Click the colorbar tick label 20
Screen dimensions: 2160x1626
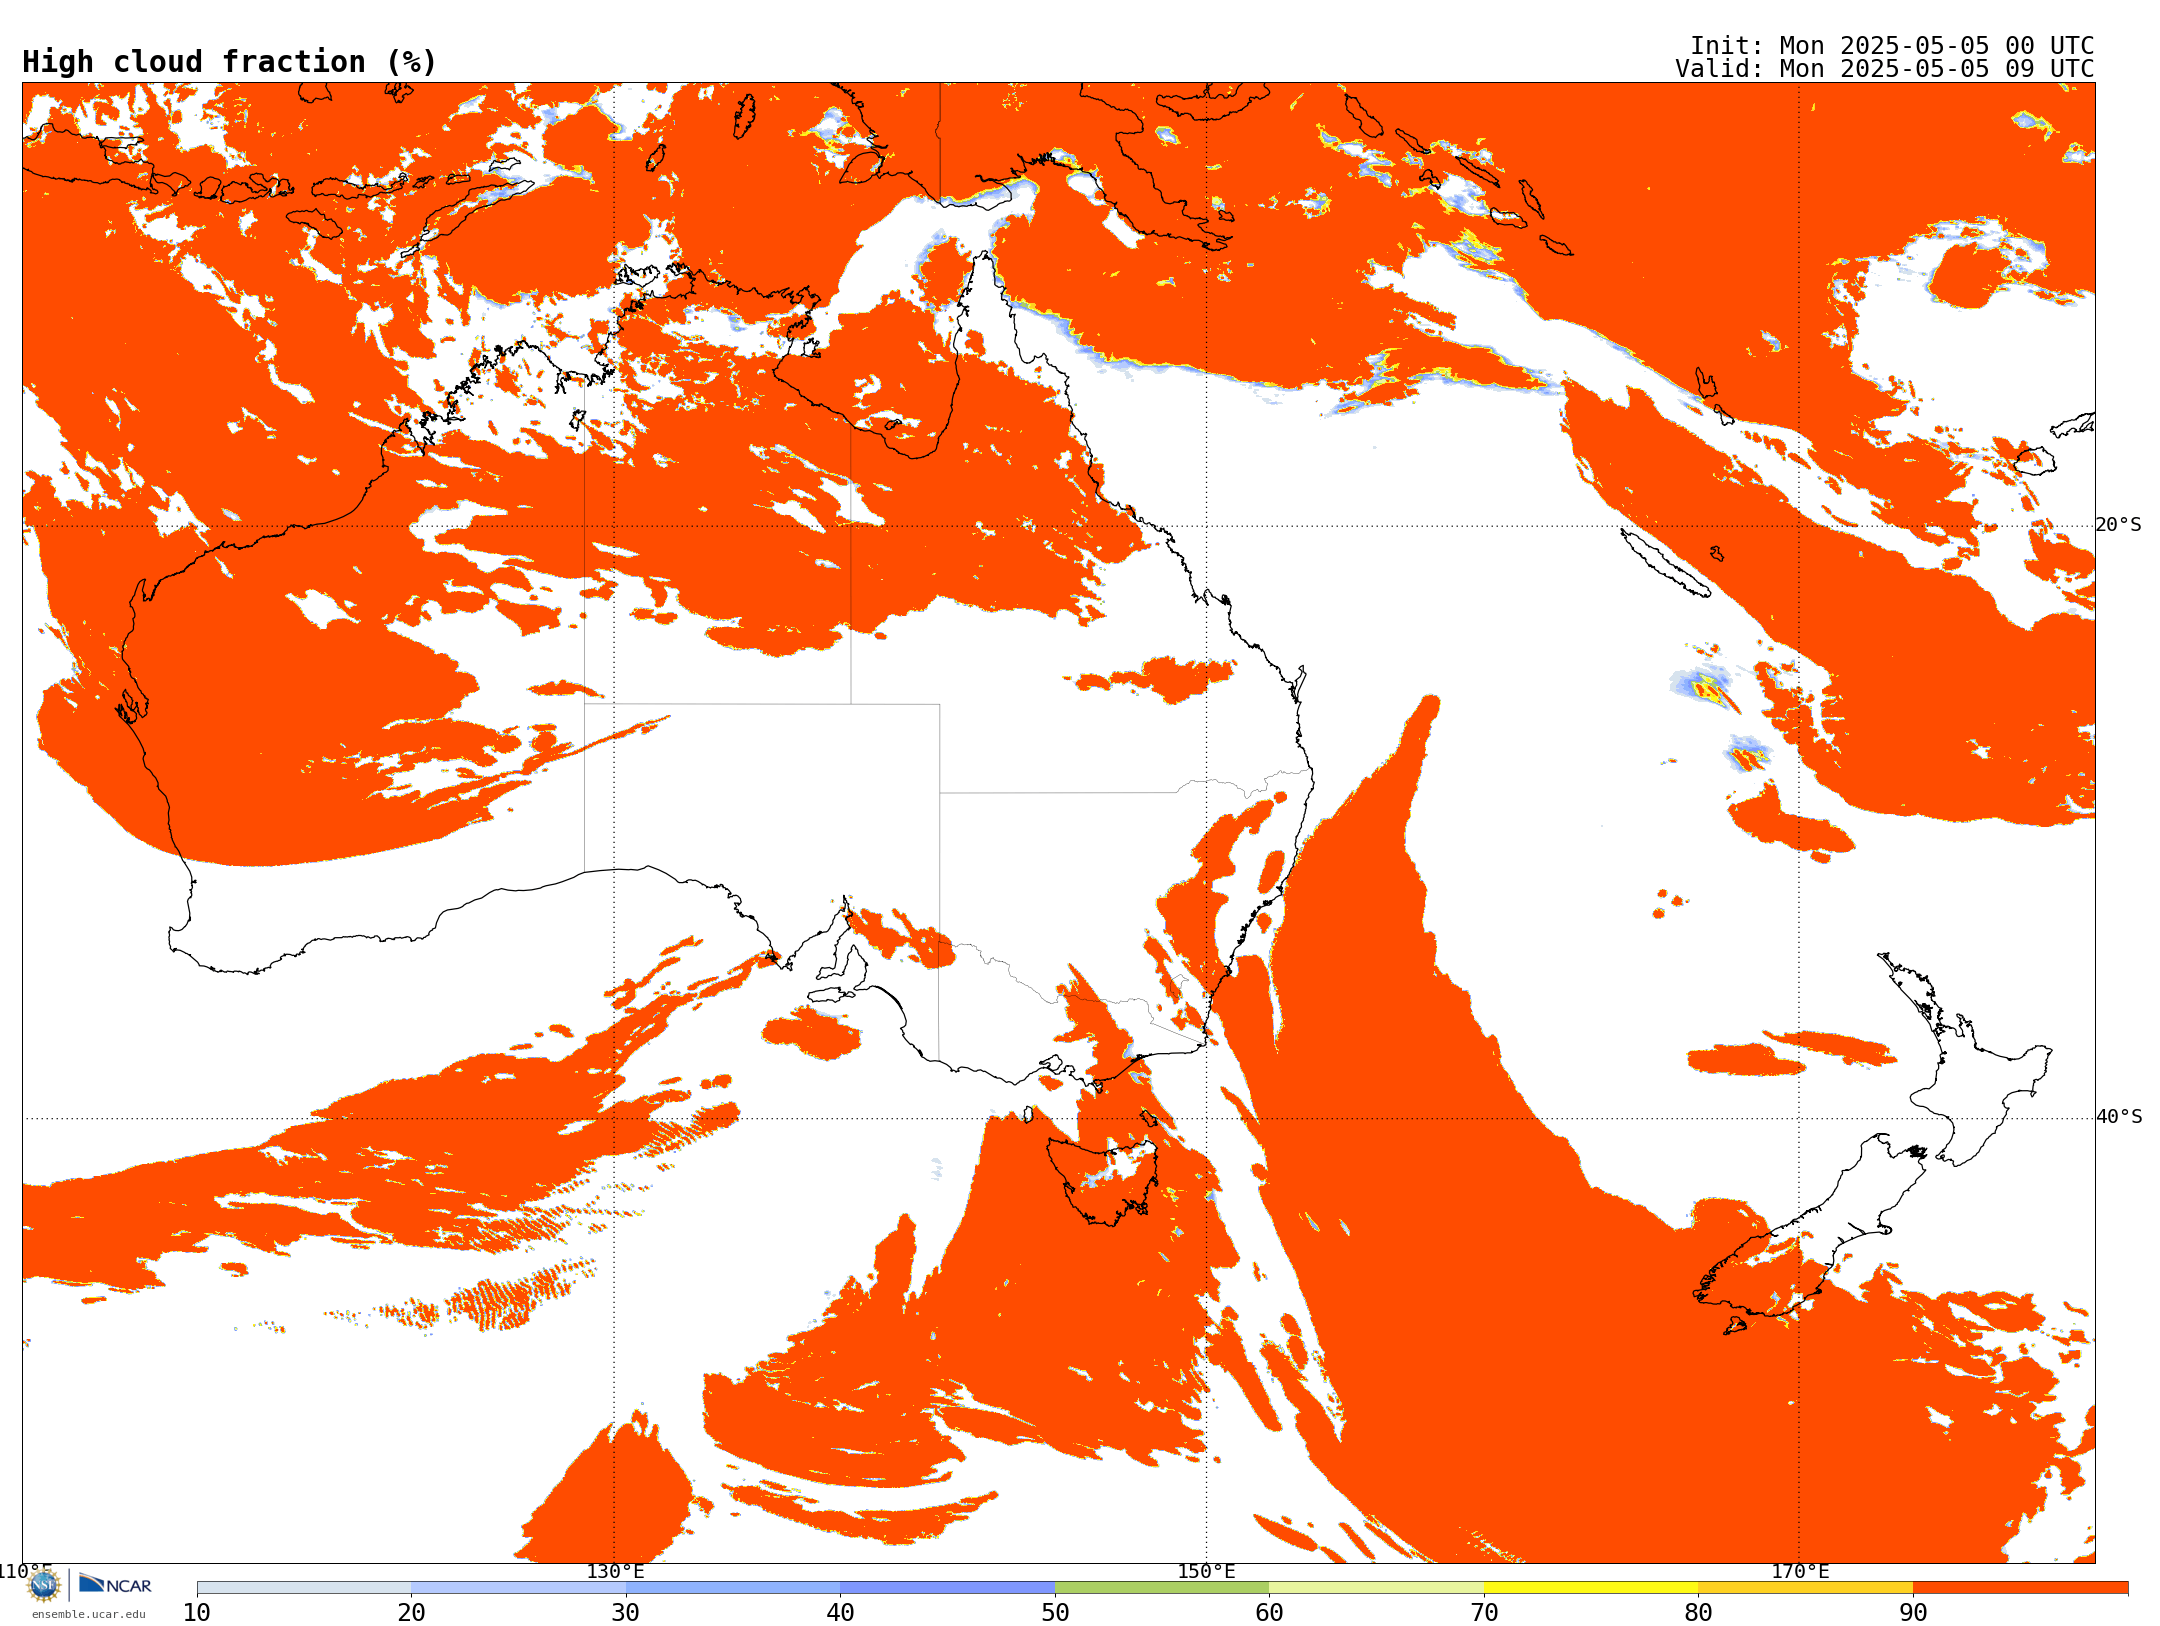(x=411, y=1612)
